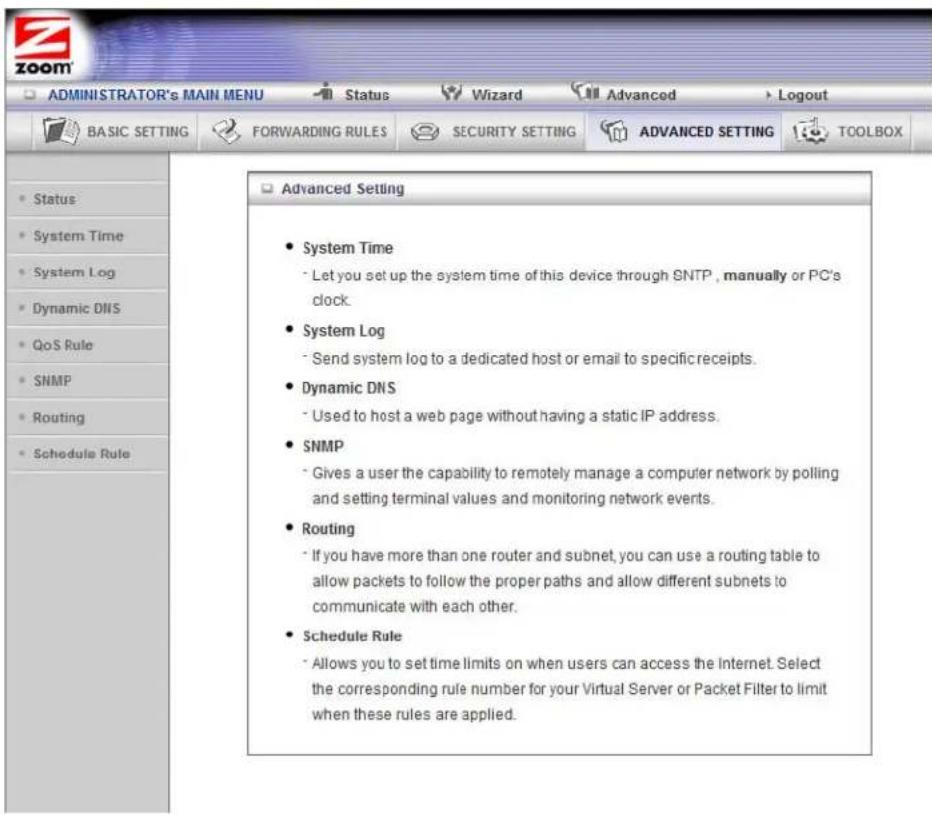Click the Basic Setting book icon
Viewport: 932px width, 815px height.
[x=61, y=131]
